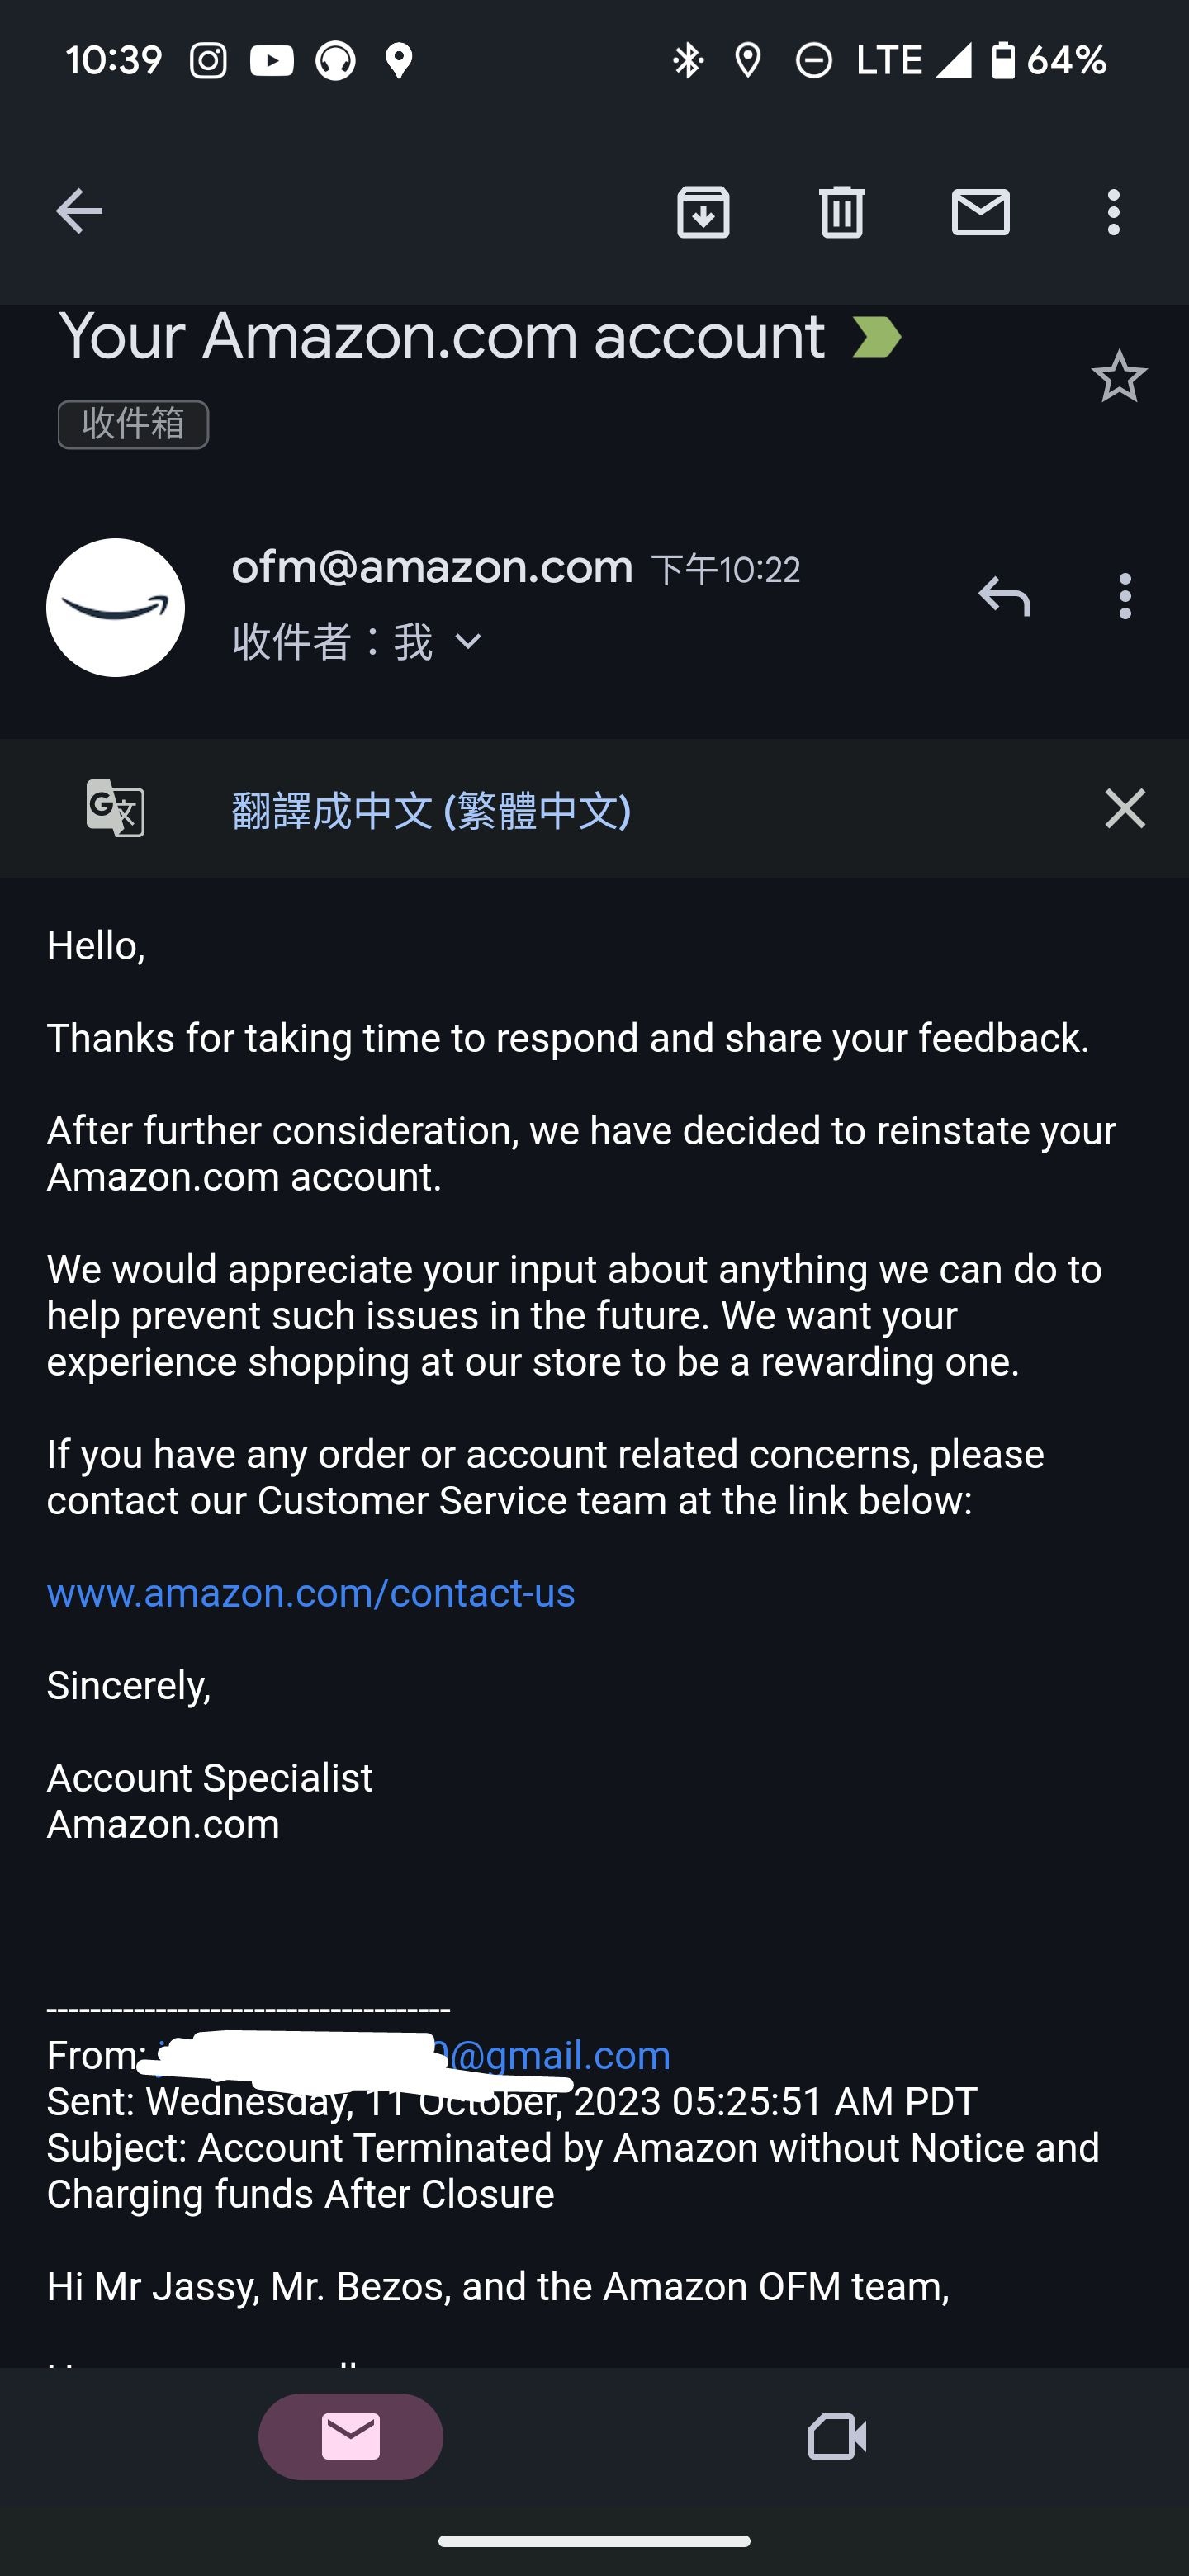Reply to ofm@amazon.com with the reply arrow
Viewport: 1189px width, 2576px height.
point(1004,596)
